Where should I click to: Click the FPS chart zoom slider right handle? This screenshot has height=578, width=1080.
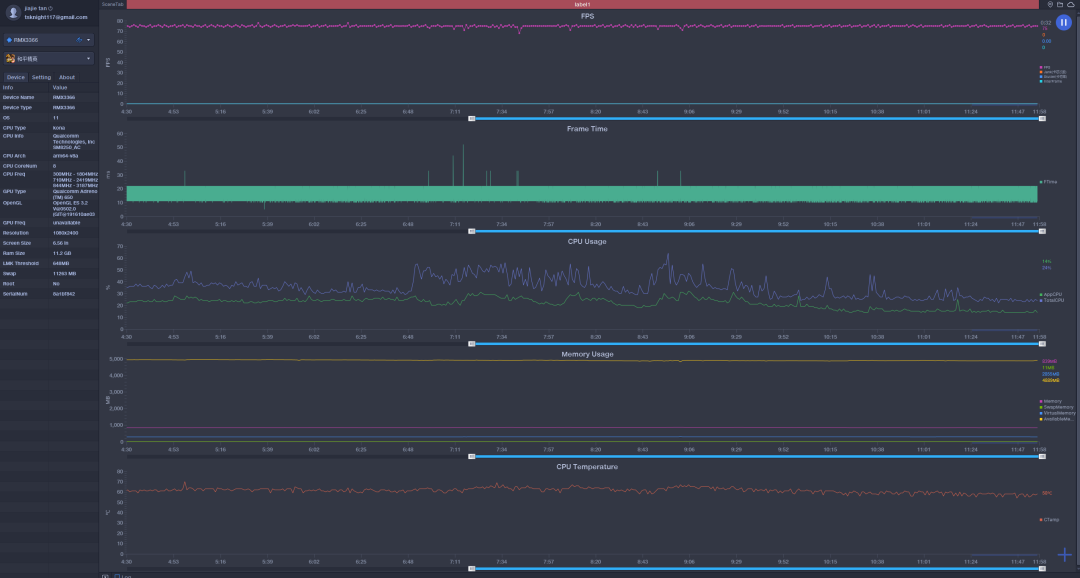1042,118
